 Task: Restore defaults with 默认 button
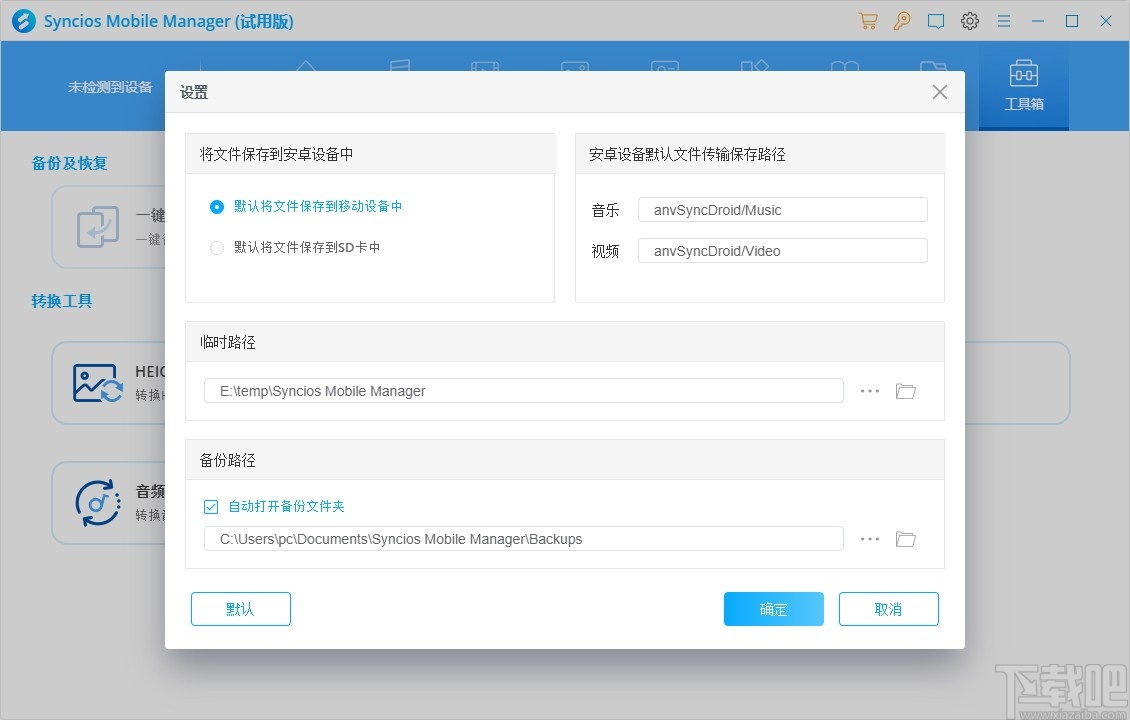coord(240,608)
